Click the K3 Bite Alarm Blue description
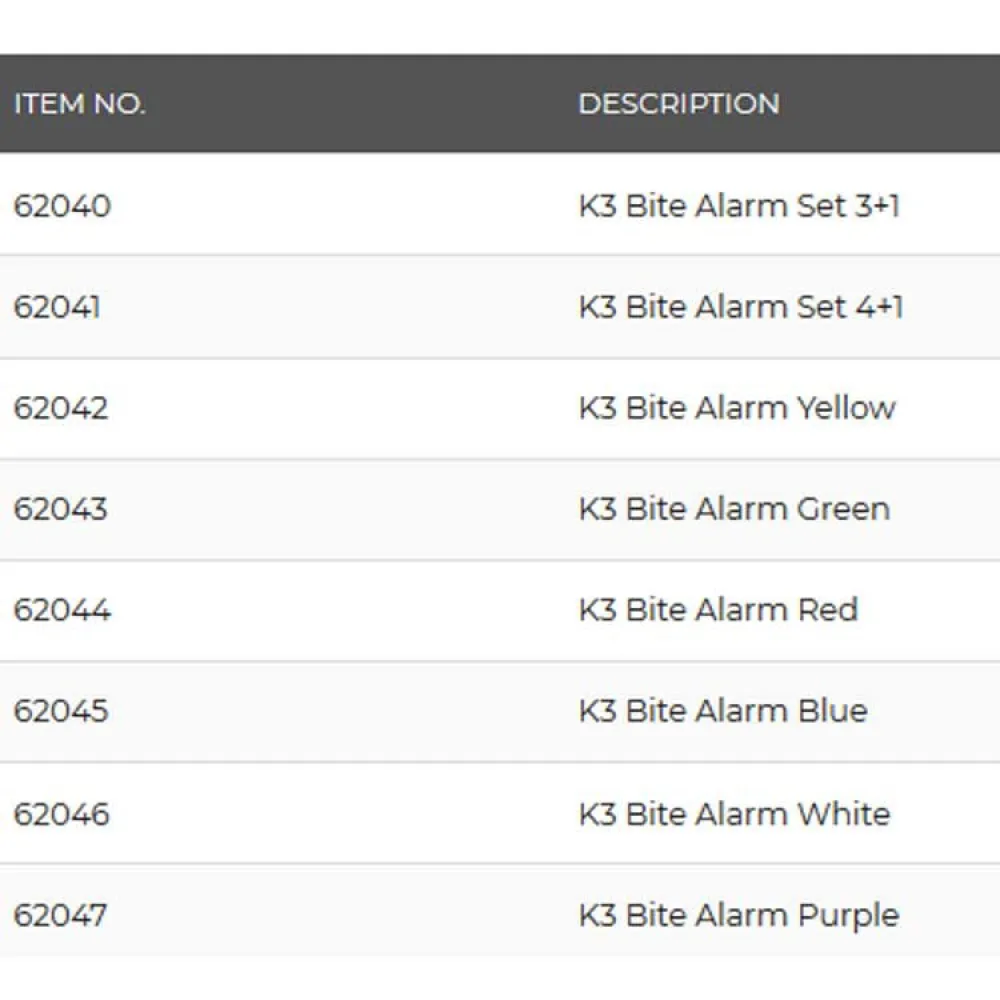 723,711
